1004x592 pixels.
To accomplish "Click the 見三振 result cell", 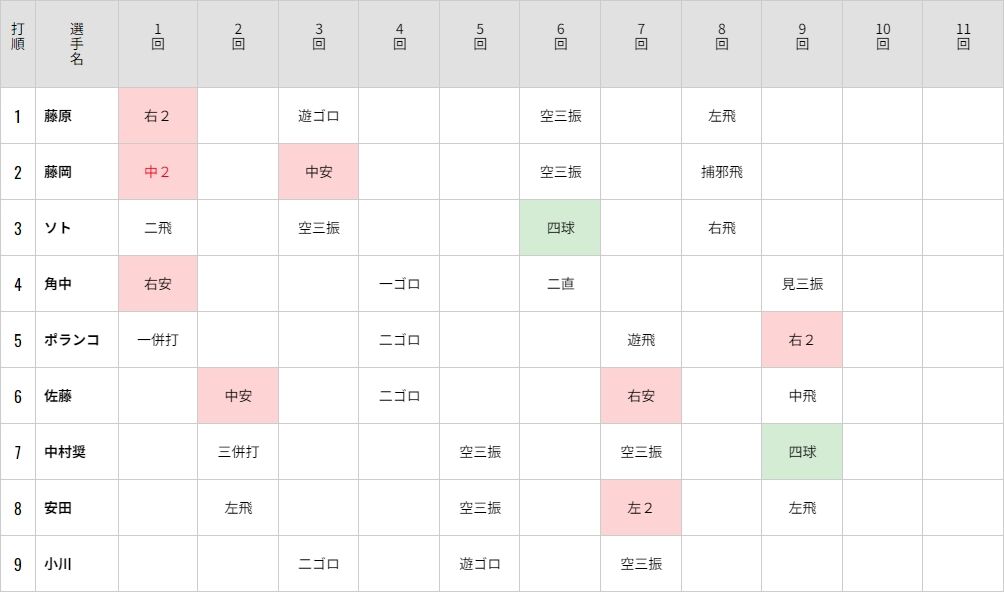I will point(802,284).
